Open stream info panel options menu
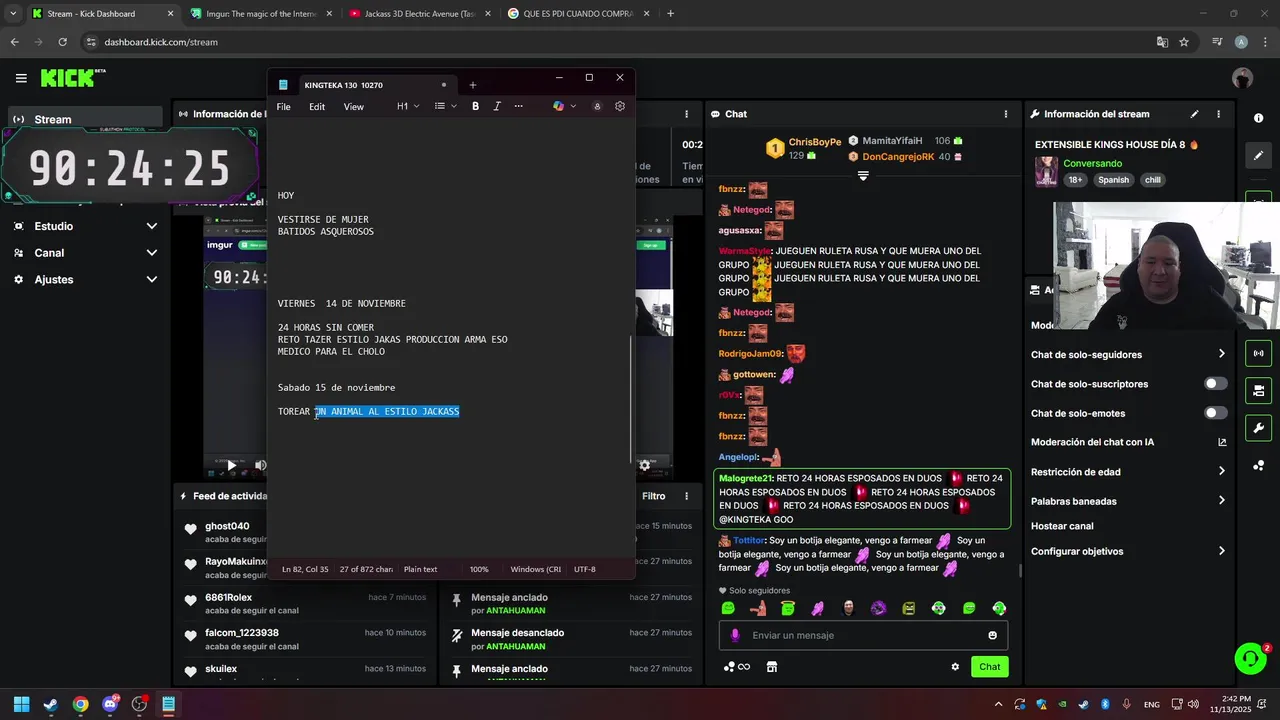 [1218, 114]
